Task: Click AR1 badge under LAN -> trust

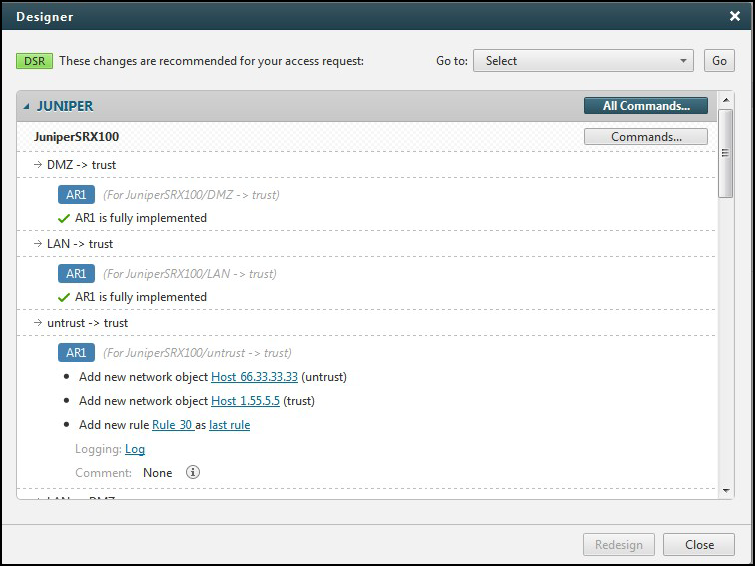Action: (x=76, y=273)
